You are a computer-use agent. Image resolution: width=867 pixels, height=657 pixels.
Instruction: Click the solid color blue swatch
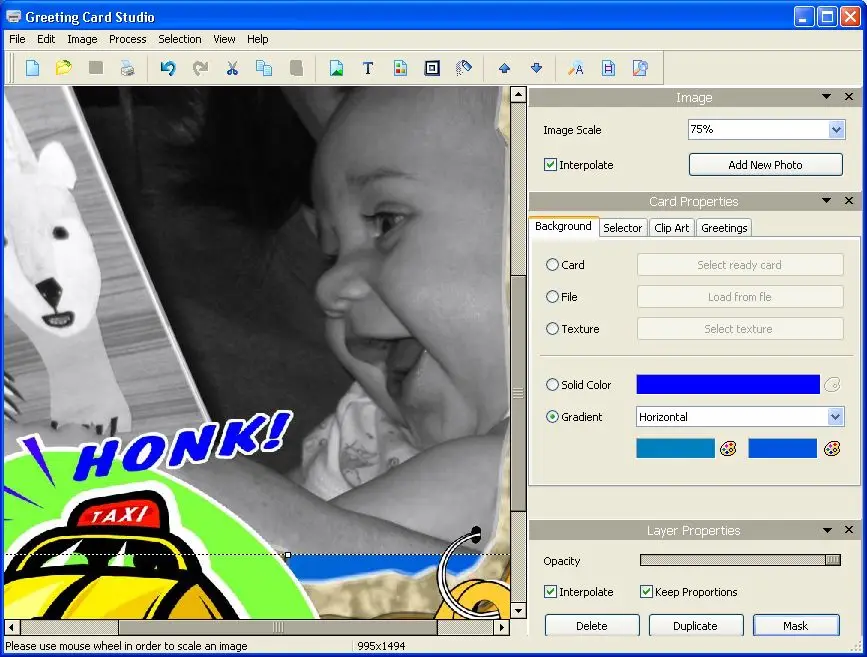[728, 384]
